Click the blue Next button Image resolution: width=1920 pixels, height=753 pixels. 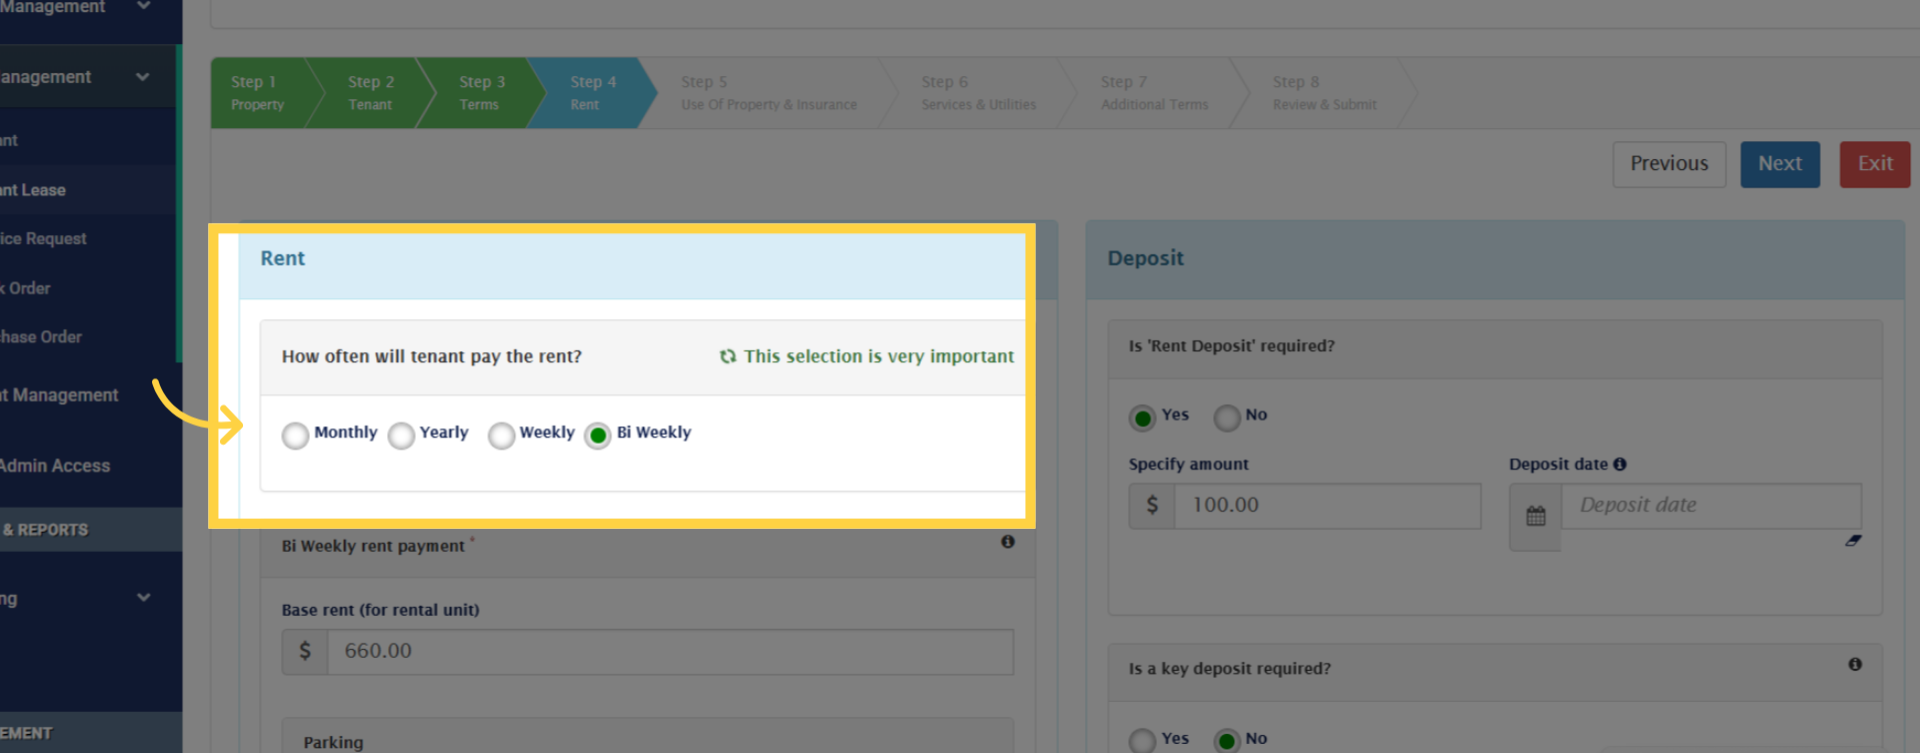tap(1780, 164)
